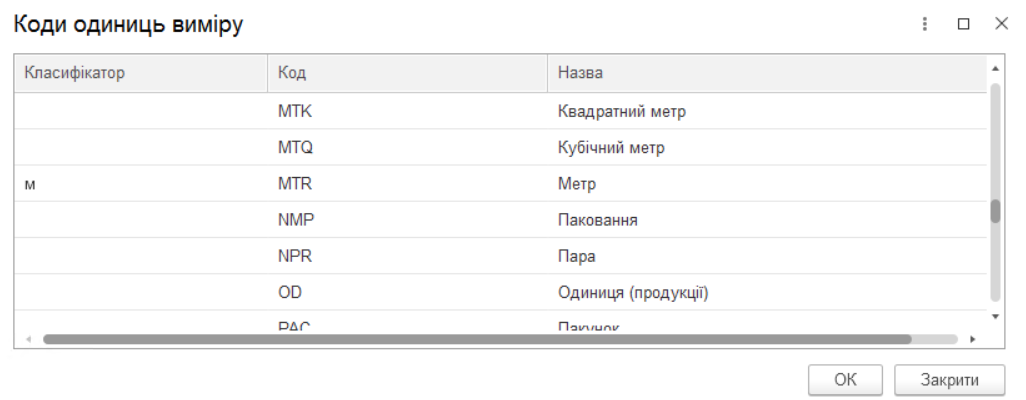Select the Одиниця (продукції) row
1026x400 pixels.
(633, 293)
